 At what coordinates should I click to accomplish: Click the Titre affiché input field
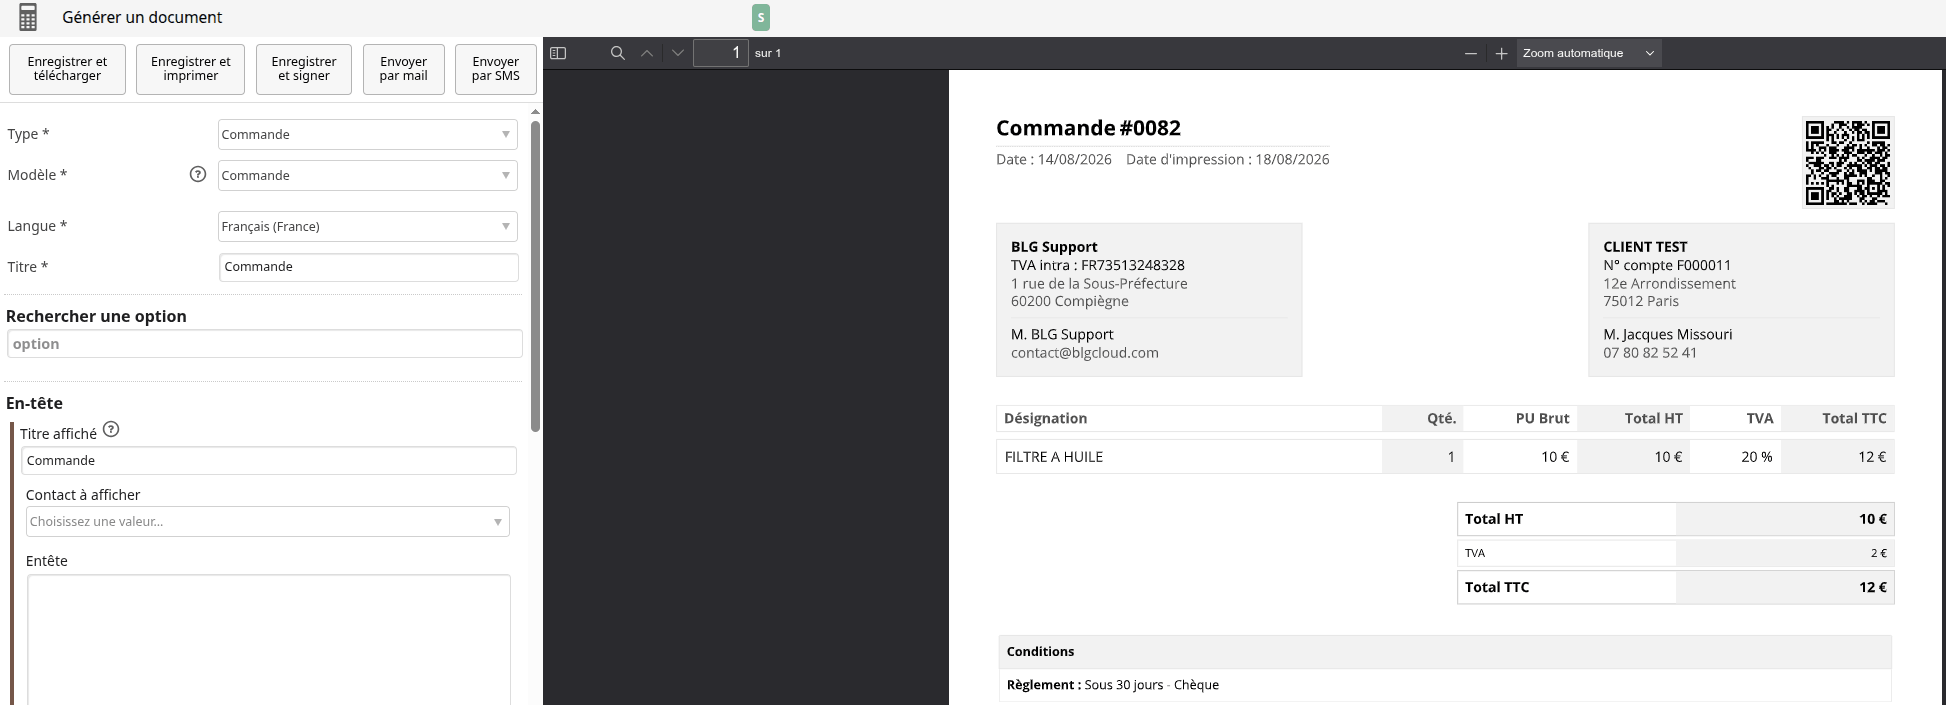pos(269,461)
